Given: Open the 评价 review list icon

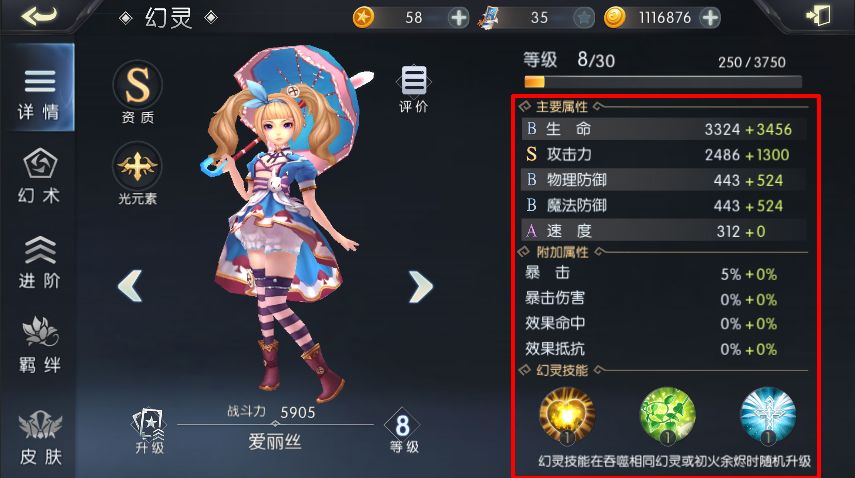Looking at the screenshot, I should click(414, 89).
